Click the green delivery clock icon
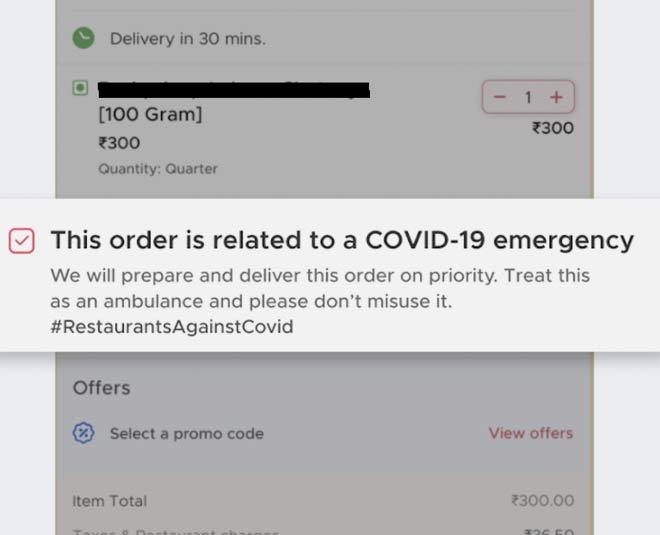 [83, 38]
